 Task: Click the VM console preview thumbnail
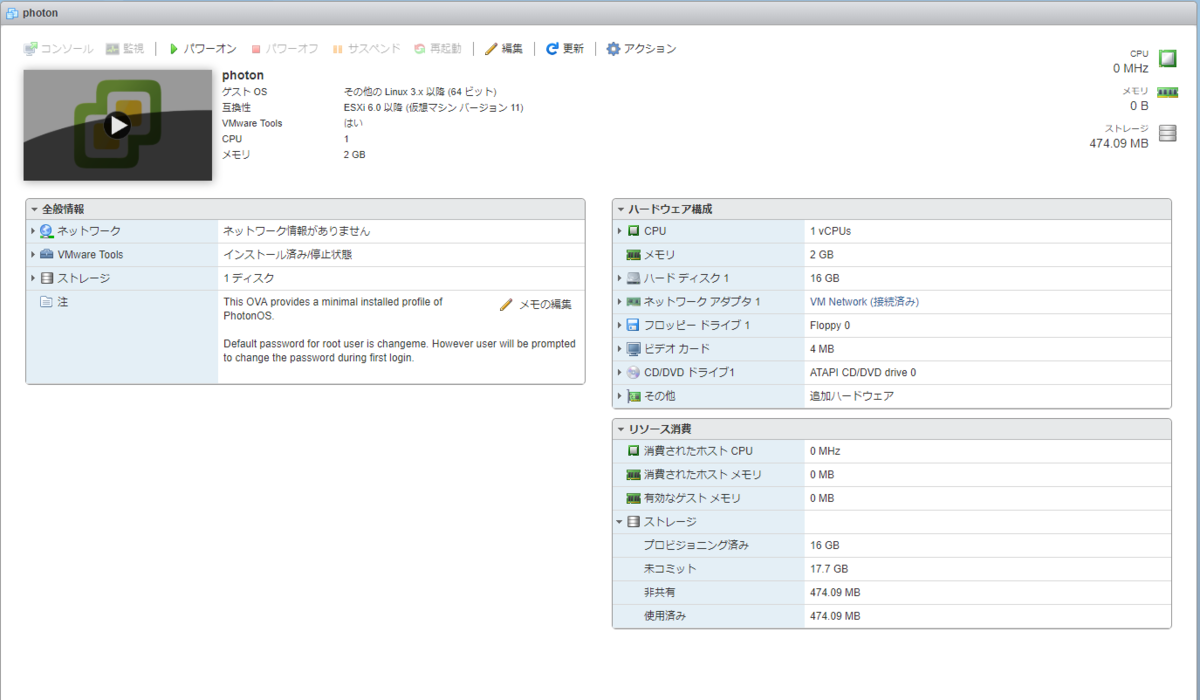[x=117, y=124]
